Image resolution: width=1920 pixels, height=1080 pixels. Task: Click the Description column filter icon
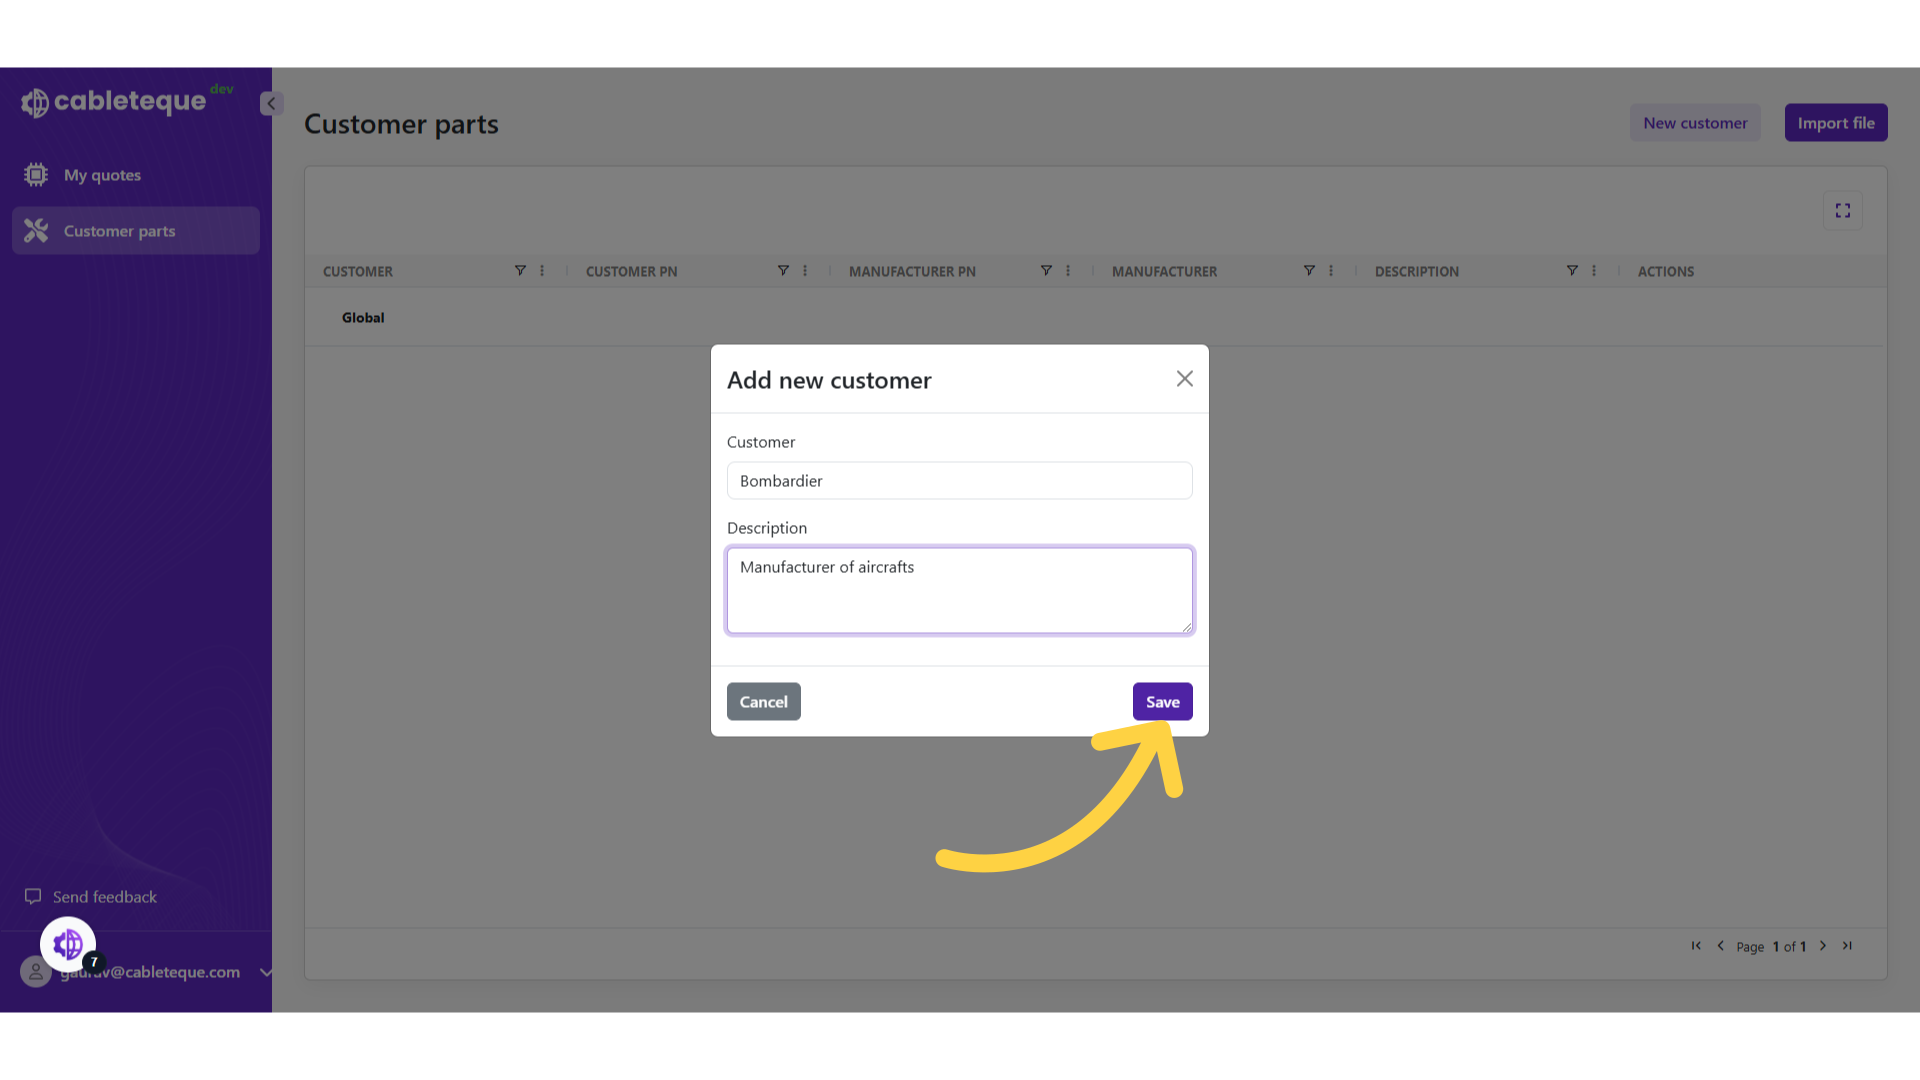(x=1572, y=271)
